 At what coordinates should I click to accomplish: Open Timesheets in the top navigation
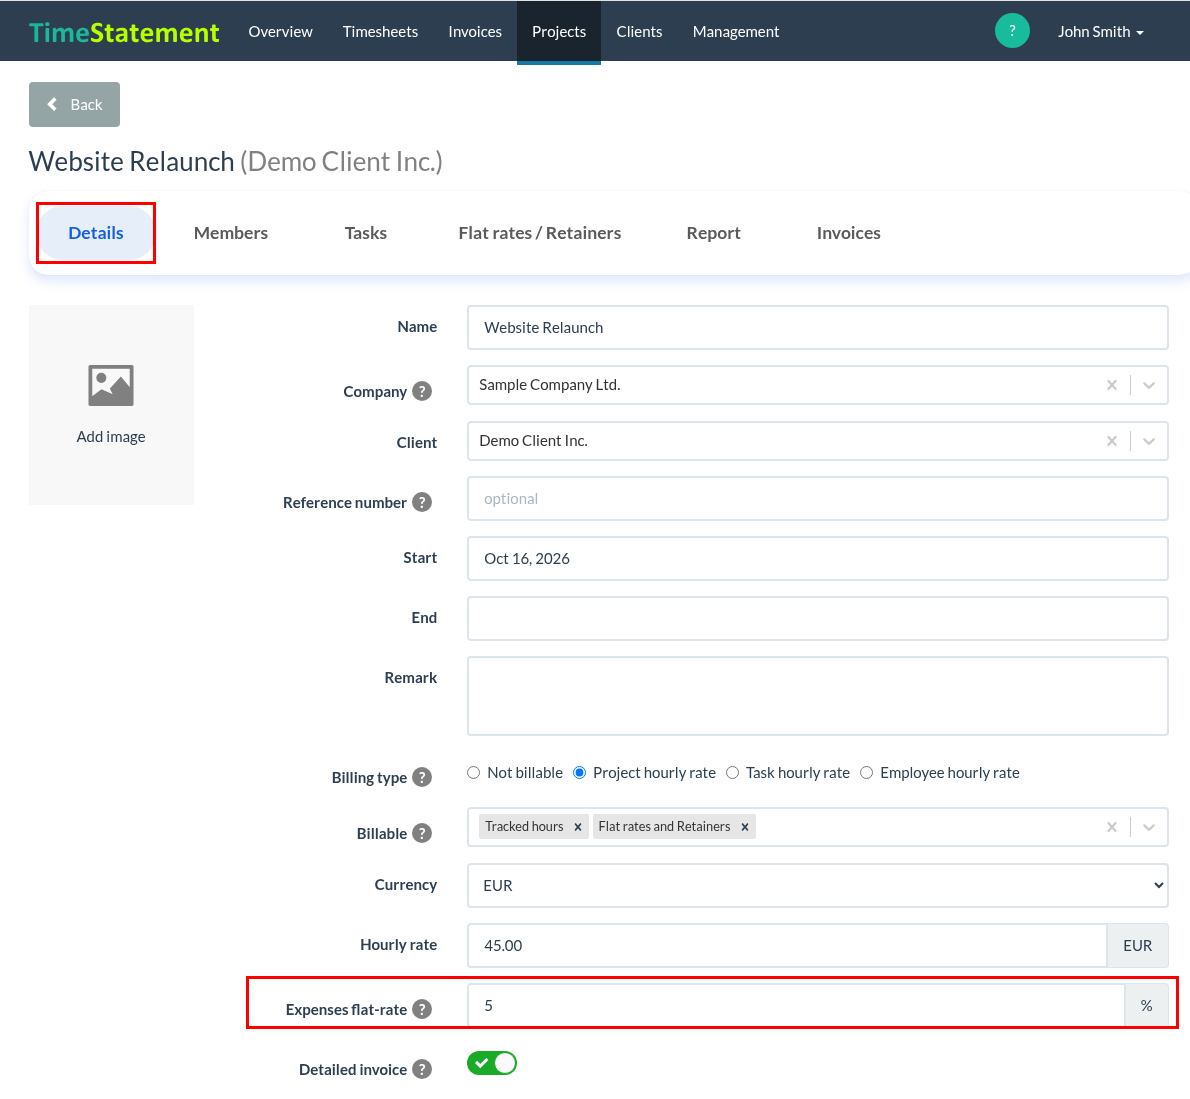(380, 31)
